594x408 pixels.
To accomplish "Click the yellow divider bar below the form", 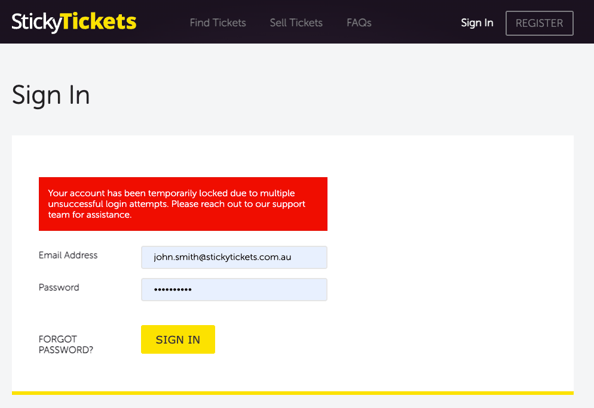I will [292, 393].
